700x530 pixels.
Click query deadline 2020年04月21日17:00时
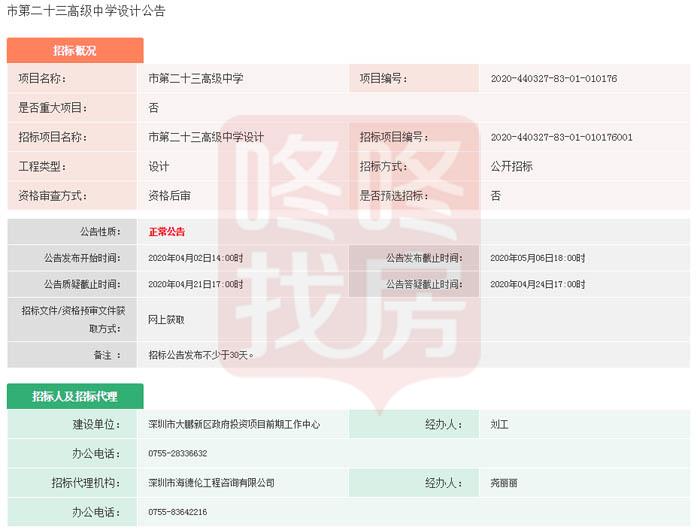pyautogui.click(x=195, y=284)
